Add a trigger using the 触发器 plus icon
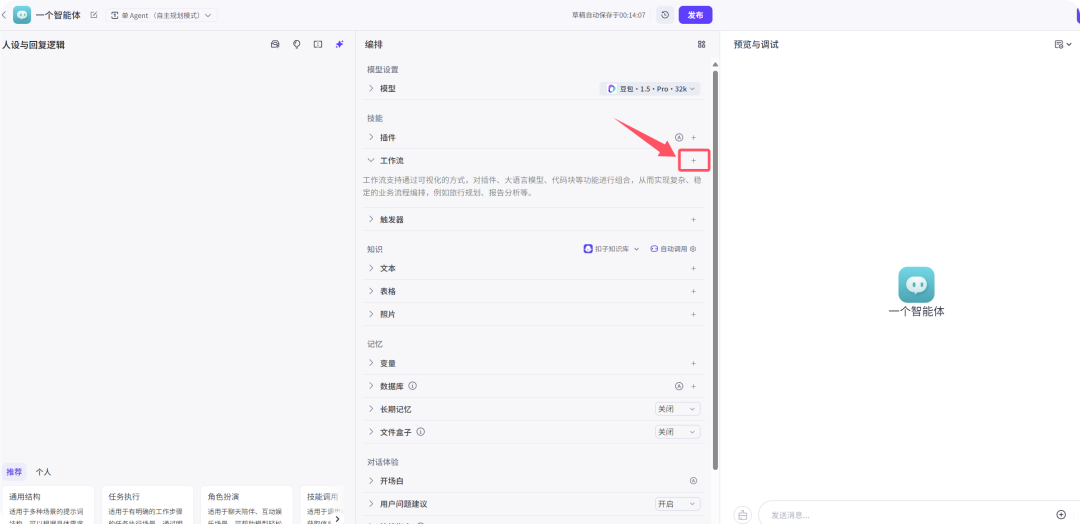The image size is (1080, 524). point(693,219)
